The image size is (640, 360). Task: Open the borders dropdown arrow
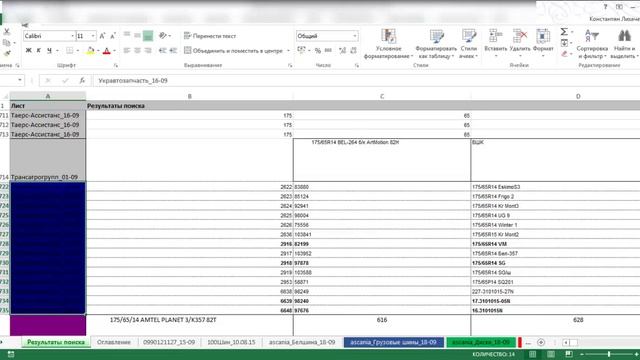tap(78, 51)
